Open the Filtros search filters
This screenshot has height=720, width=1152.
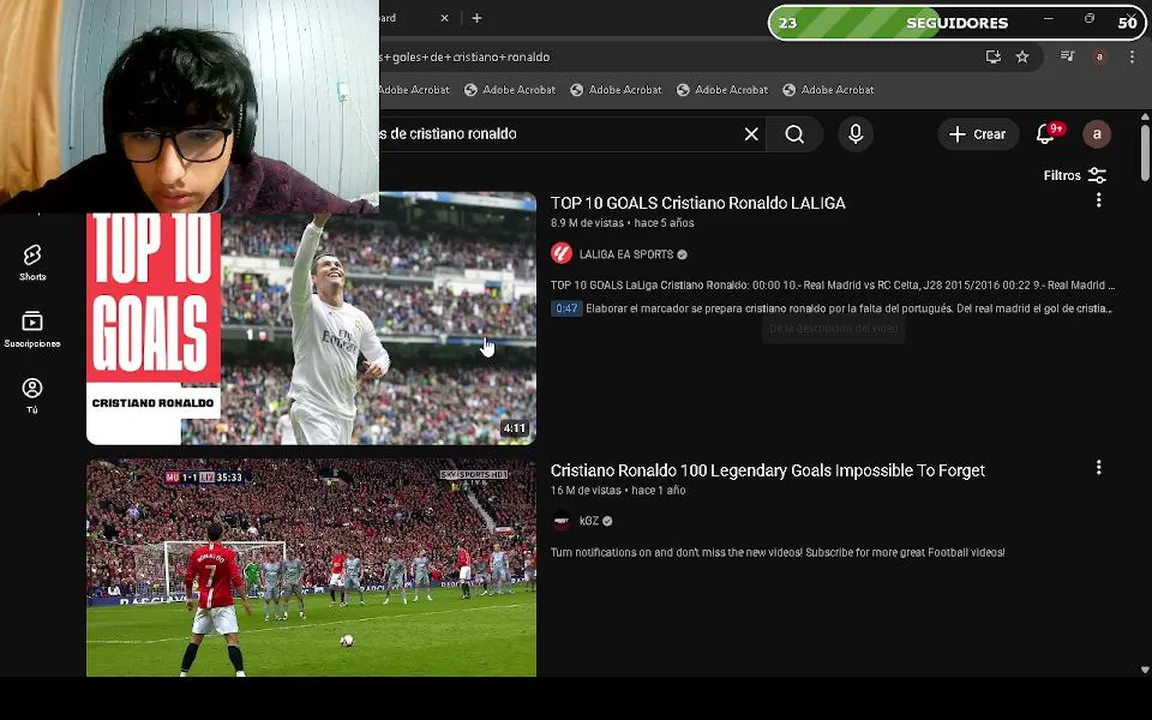tap(1075, 176)
